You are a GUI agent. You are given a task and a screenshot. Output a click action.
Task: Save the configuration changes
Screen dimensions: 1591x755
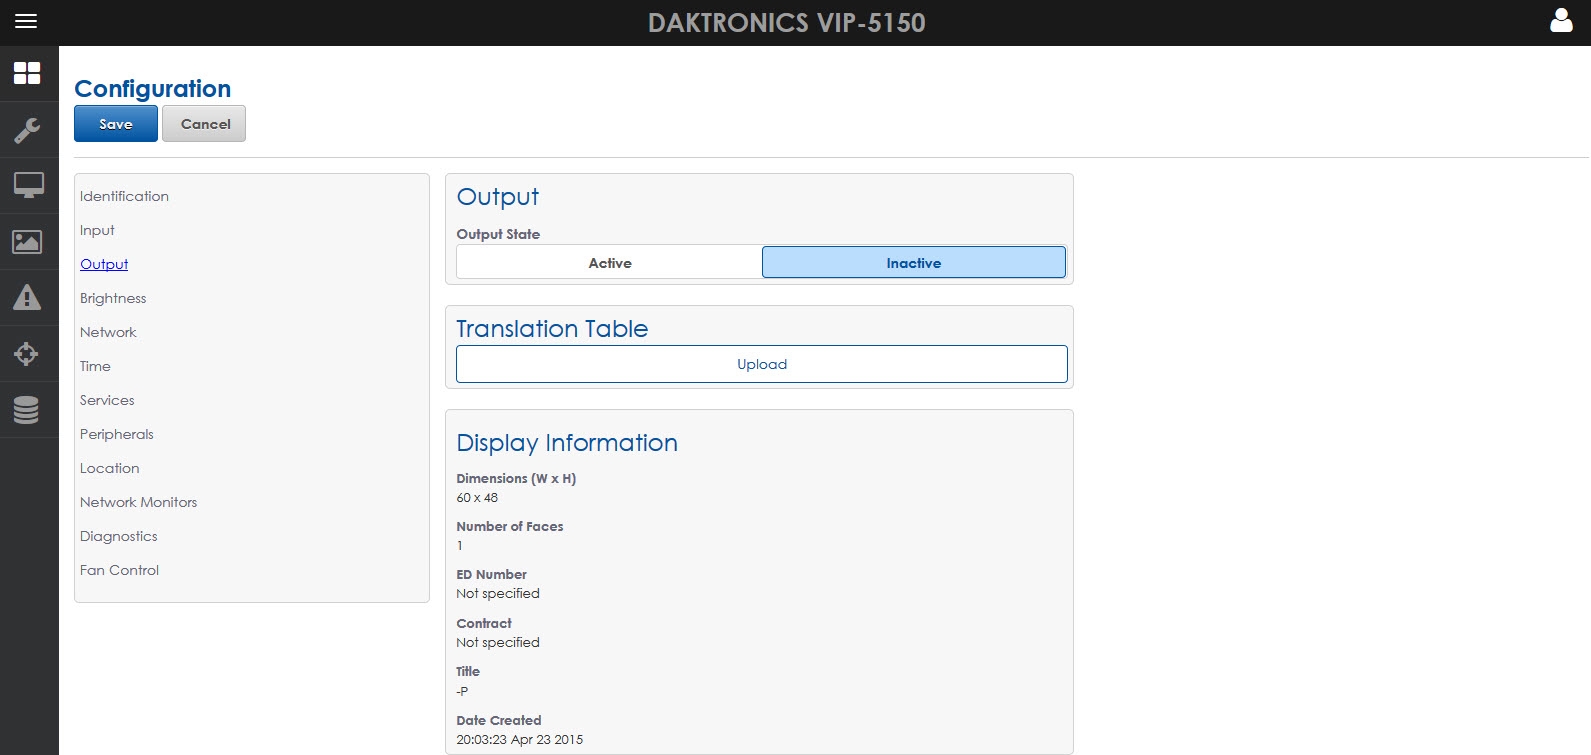[116, 124]
